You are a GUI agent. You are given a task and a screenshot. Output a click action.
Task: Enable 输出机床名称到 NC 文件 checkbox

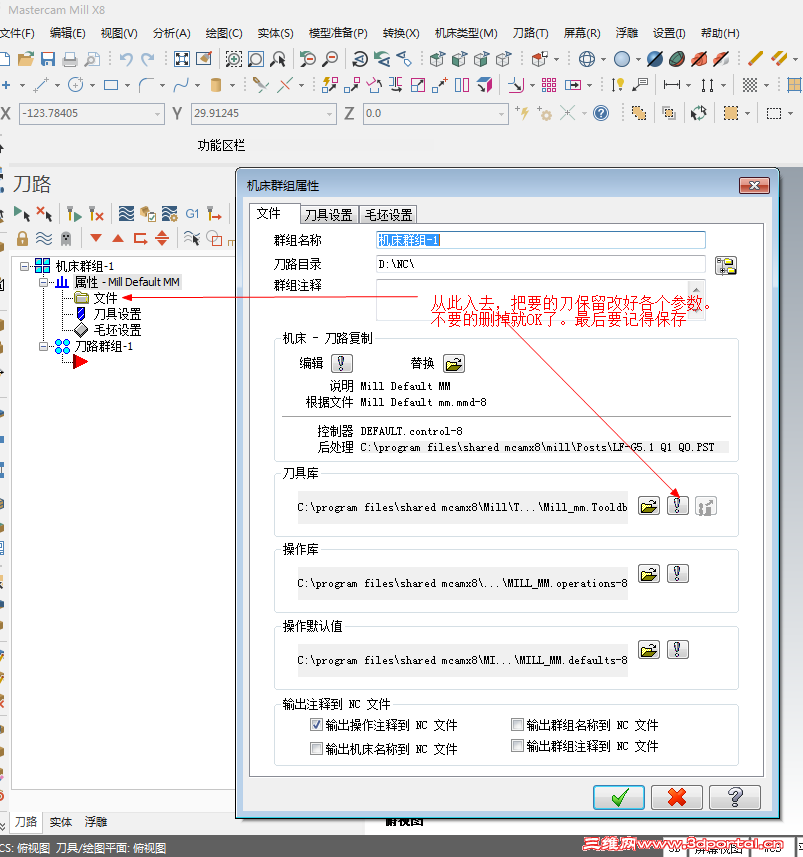(x=316, y=748)
